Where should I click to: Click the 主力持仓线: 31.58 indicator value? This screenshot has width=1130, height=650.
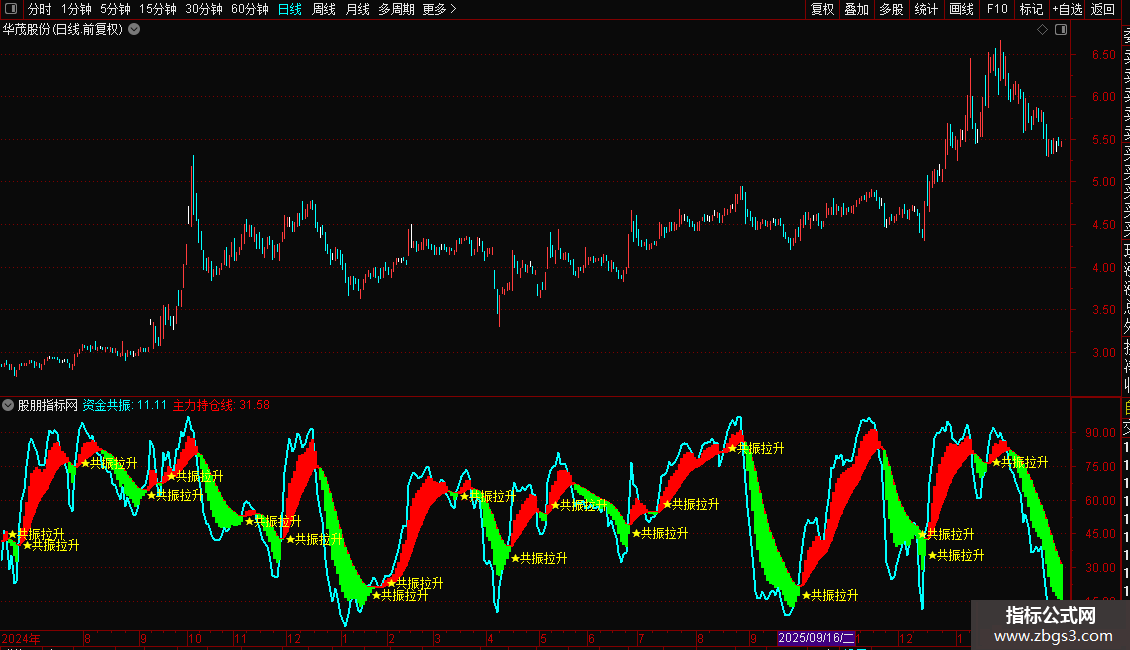click(x=221, y=406)
